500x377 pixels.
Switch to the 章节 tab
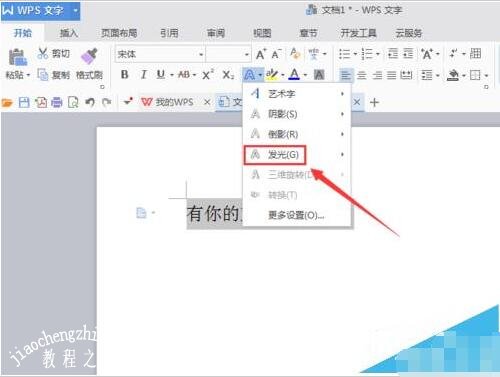pos(308,33)
